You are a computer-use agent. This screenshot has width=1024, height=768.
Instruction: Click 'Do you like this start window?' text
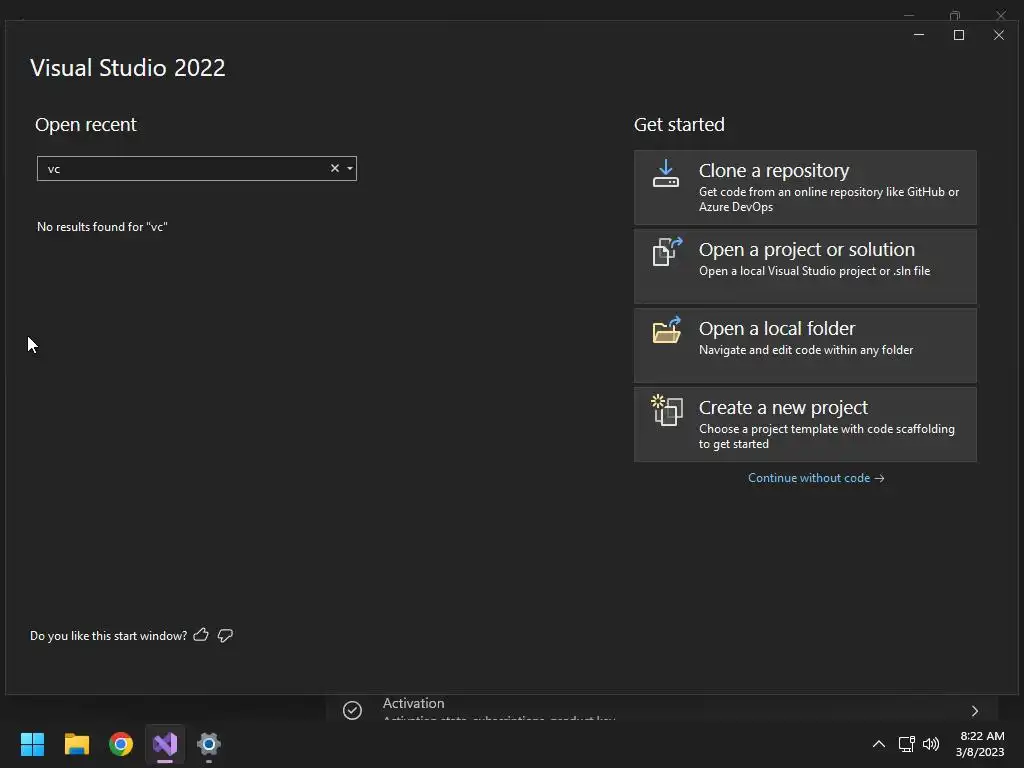(x=108, y=635)
